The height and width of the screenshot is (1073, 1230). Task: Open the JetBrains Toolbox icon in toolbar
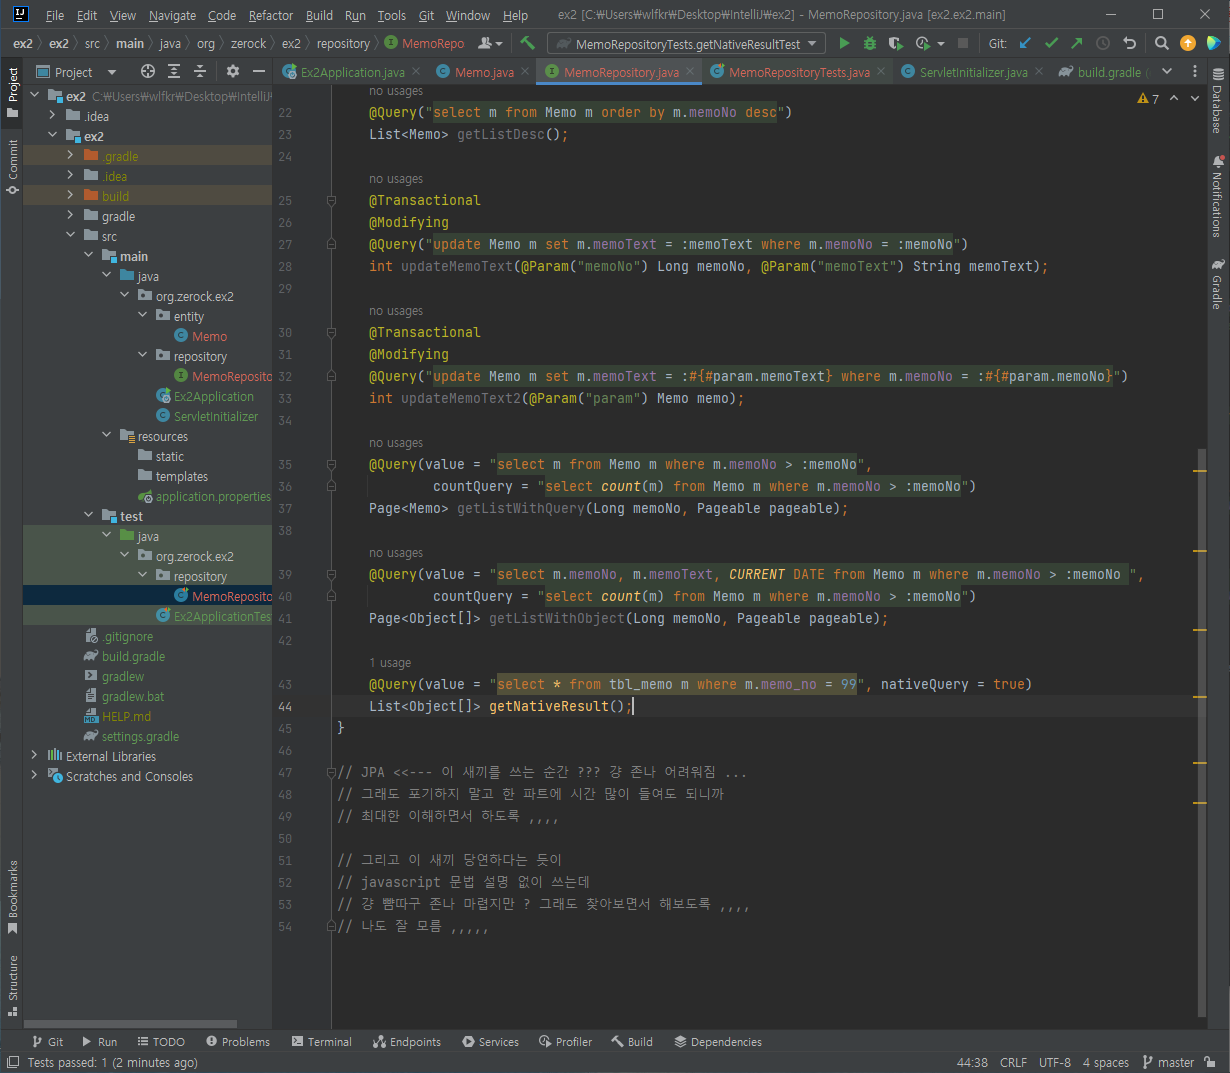1213,43
